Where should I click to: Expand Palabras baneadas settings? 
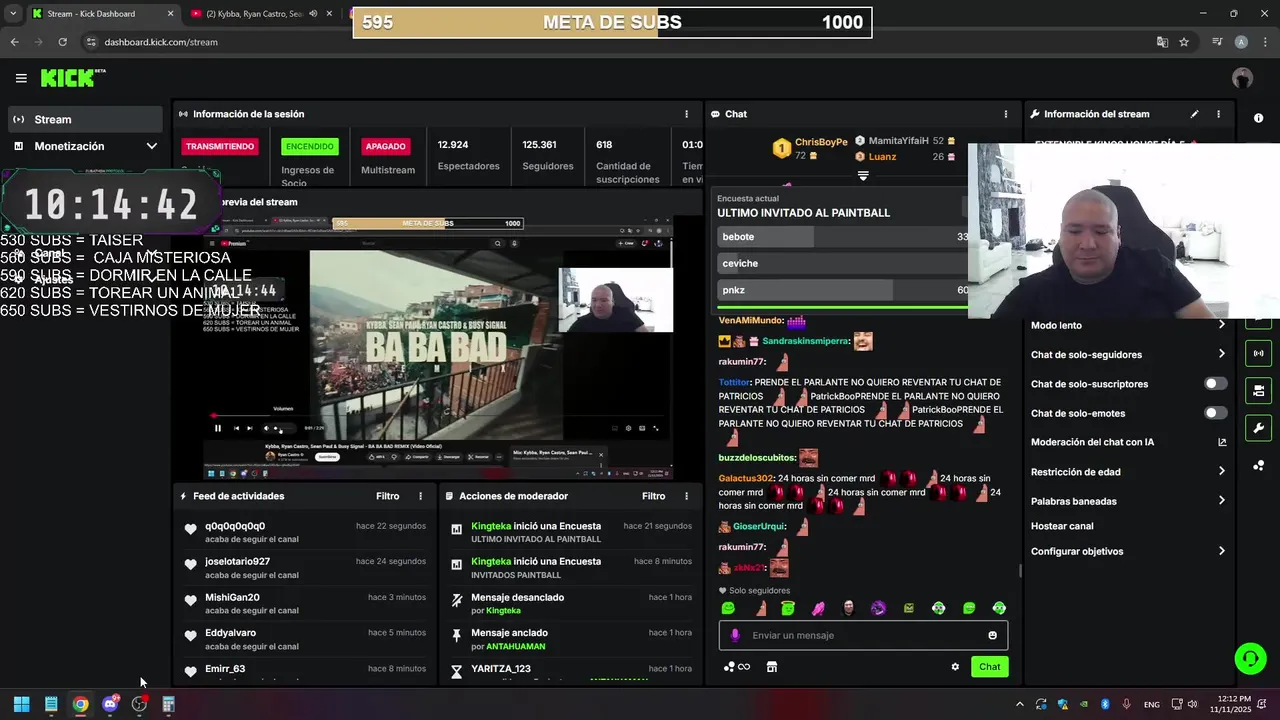[1128, 501]
